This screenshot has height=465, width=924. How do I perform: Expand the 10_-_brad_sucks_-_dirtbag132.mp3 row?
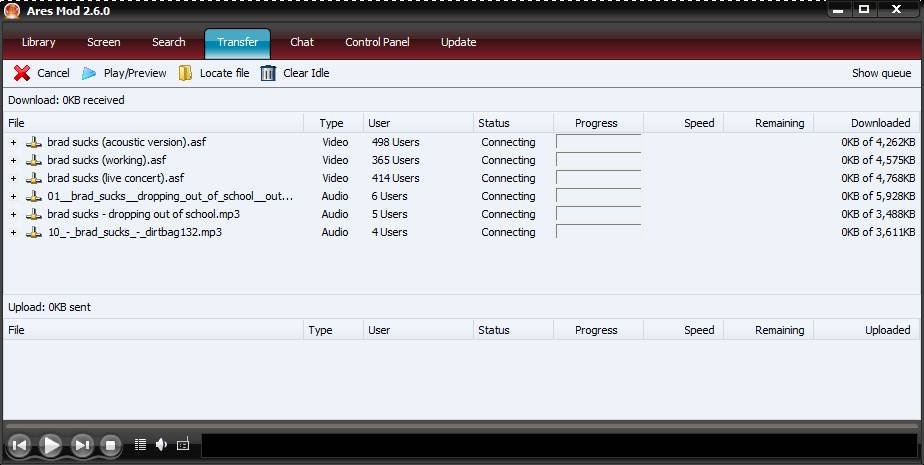pos(14,232)
